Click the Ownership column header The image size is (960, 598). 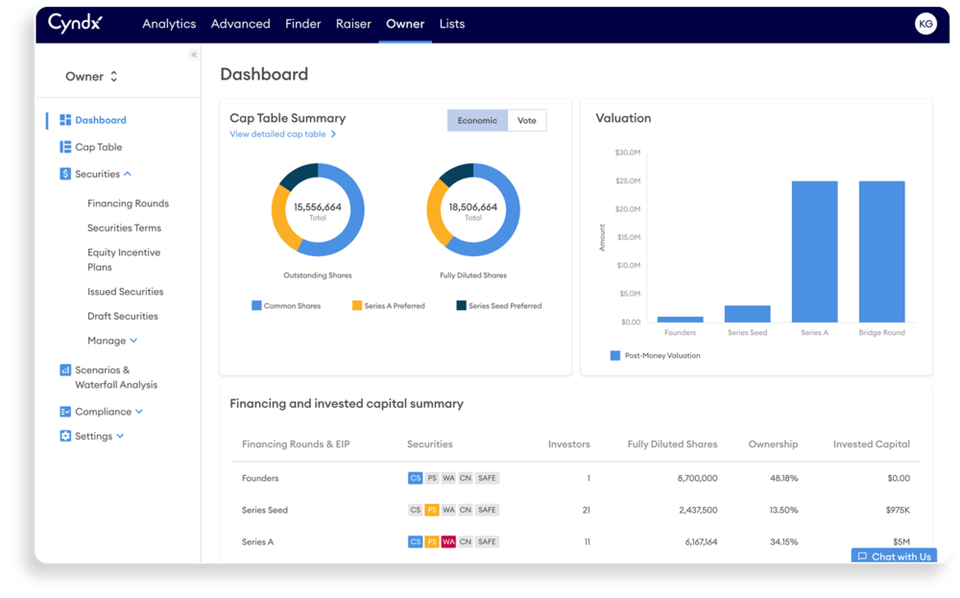[773, 444]
